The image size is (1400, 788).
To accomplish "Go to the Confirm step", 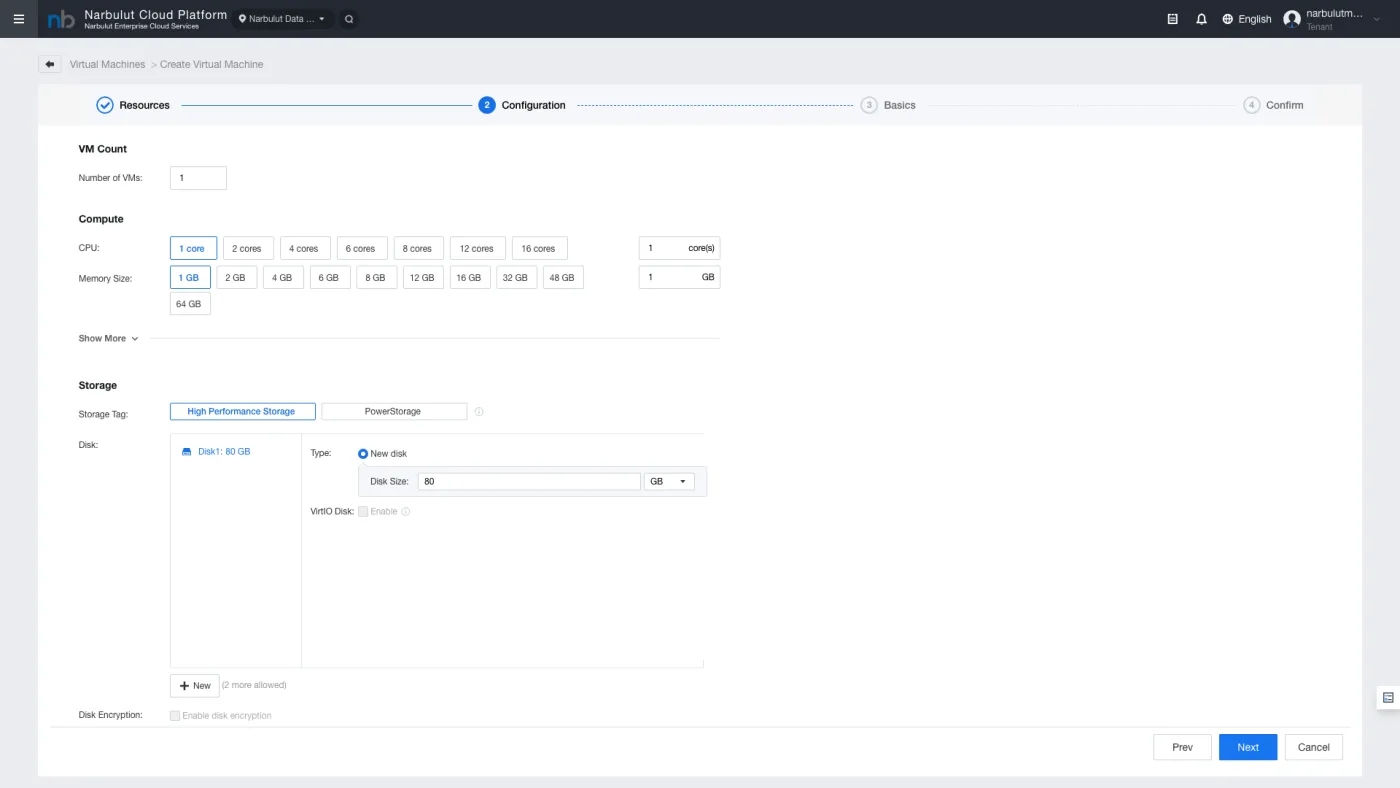I will [x=1273, y=105].
